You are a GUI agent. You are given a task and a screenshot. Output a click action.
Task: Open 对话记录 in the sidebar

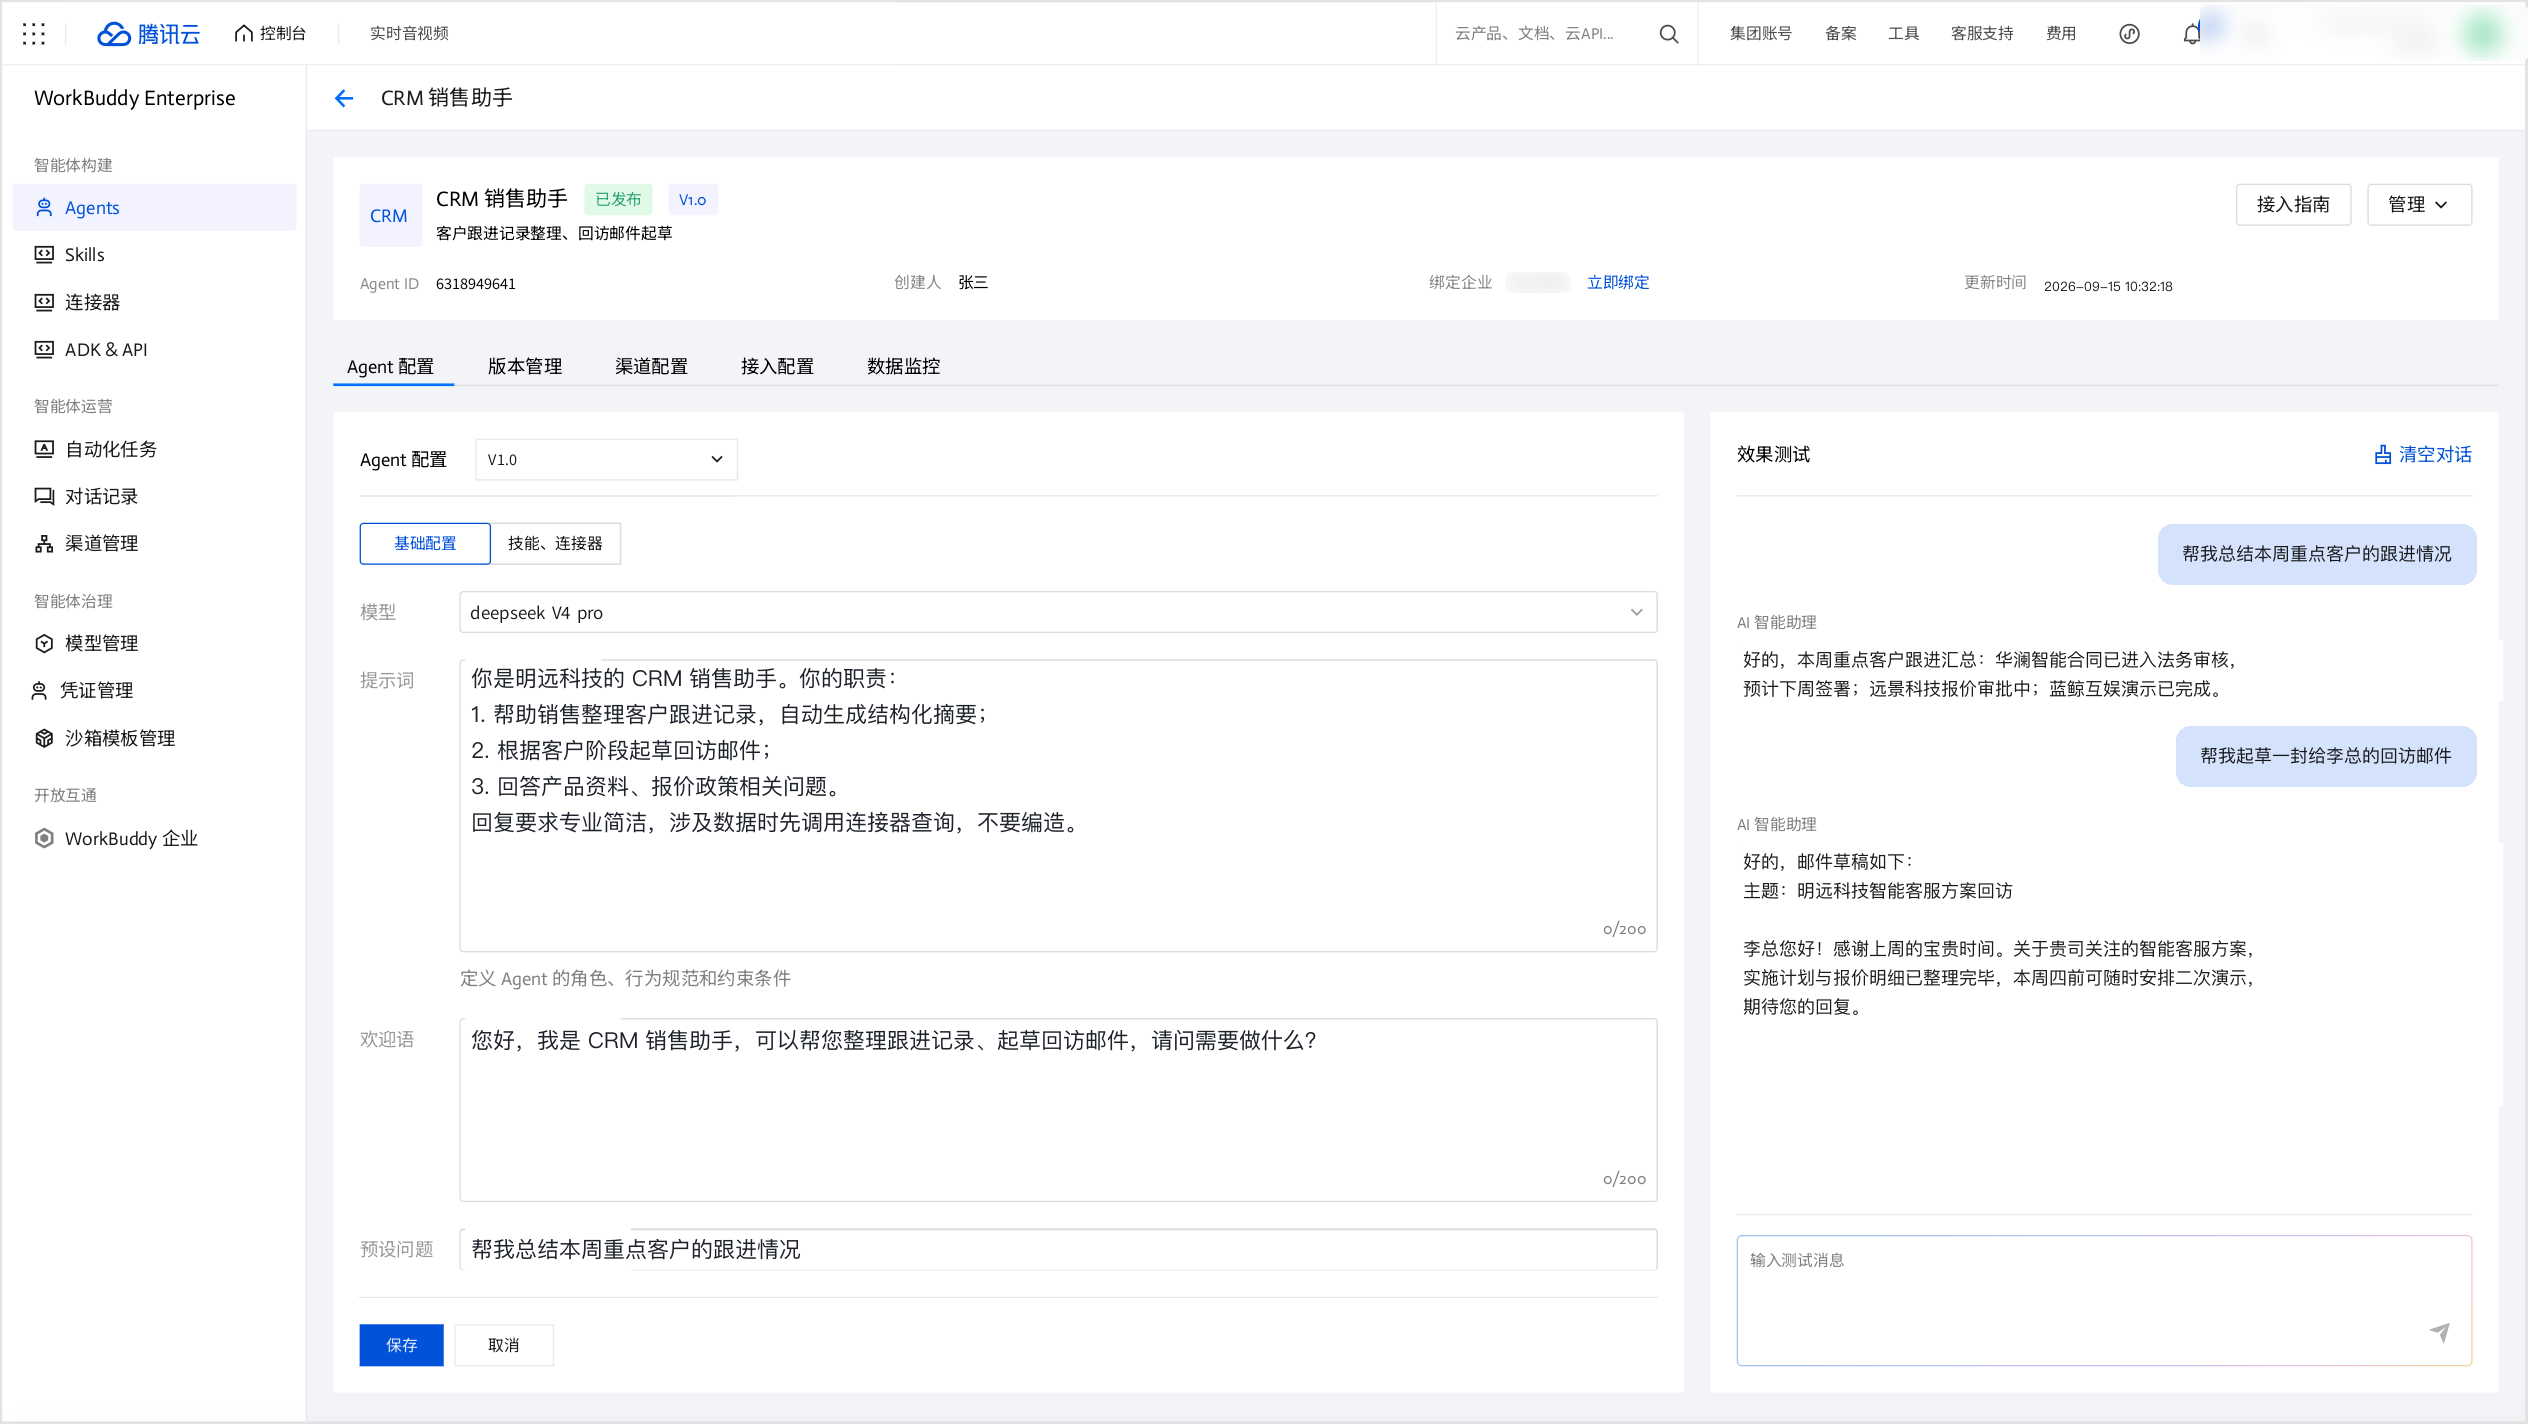click(155, 496)
